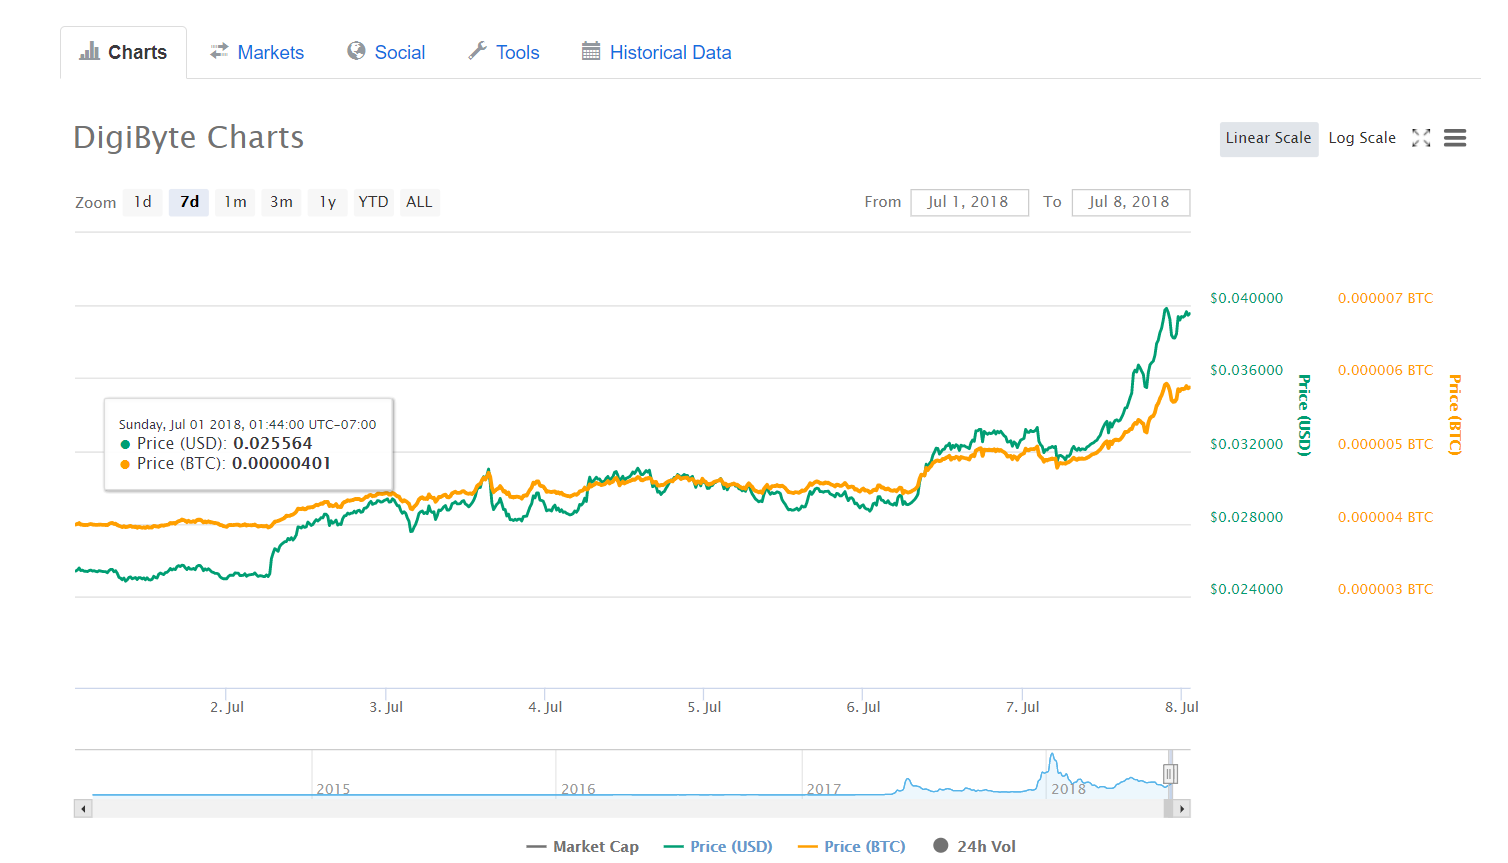This screenshot has height=863, width=1508.
Task: Set zoom range to 3m
Action: click(281, 202)
